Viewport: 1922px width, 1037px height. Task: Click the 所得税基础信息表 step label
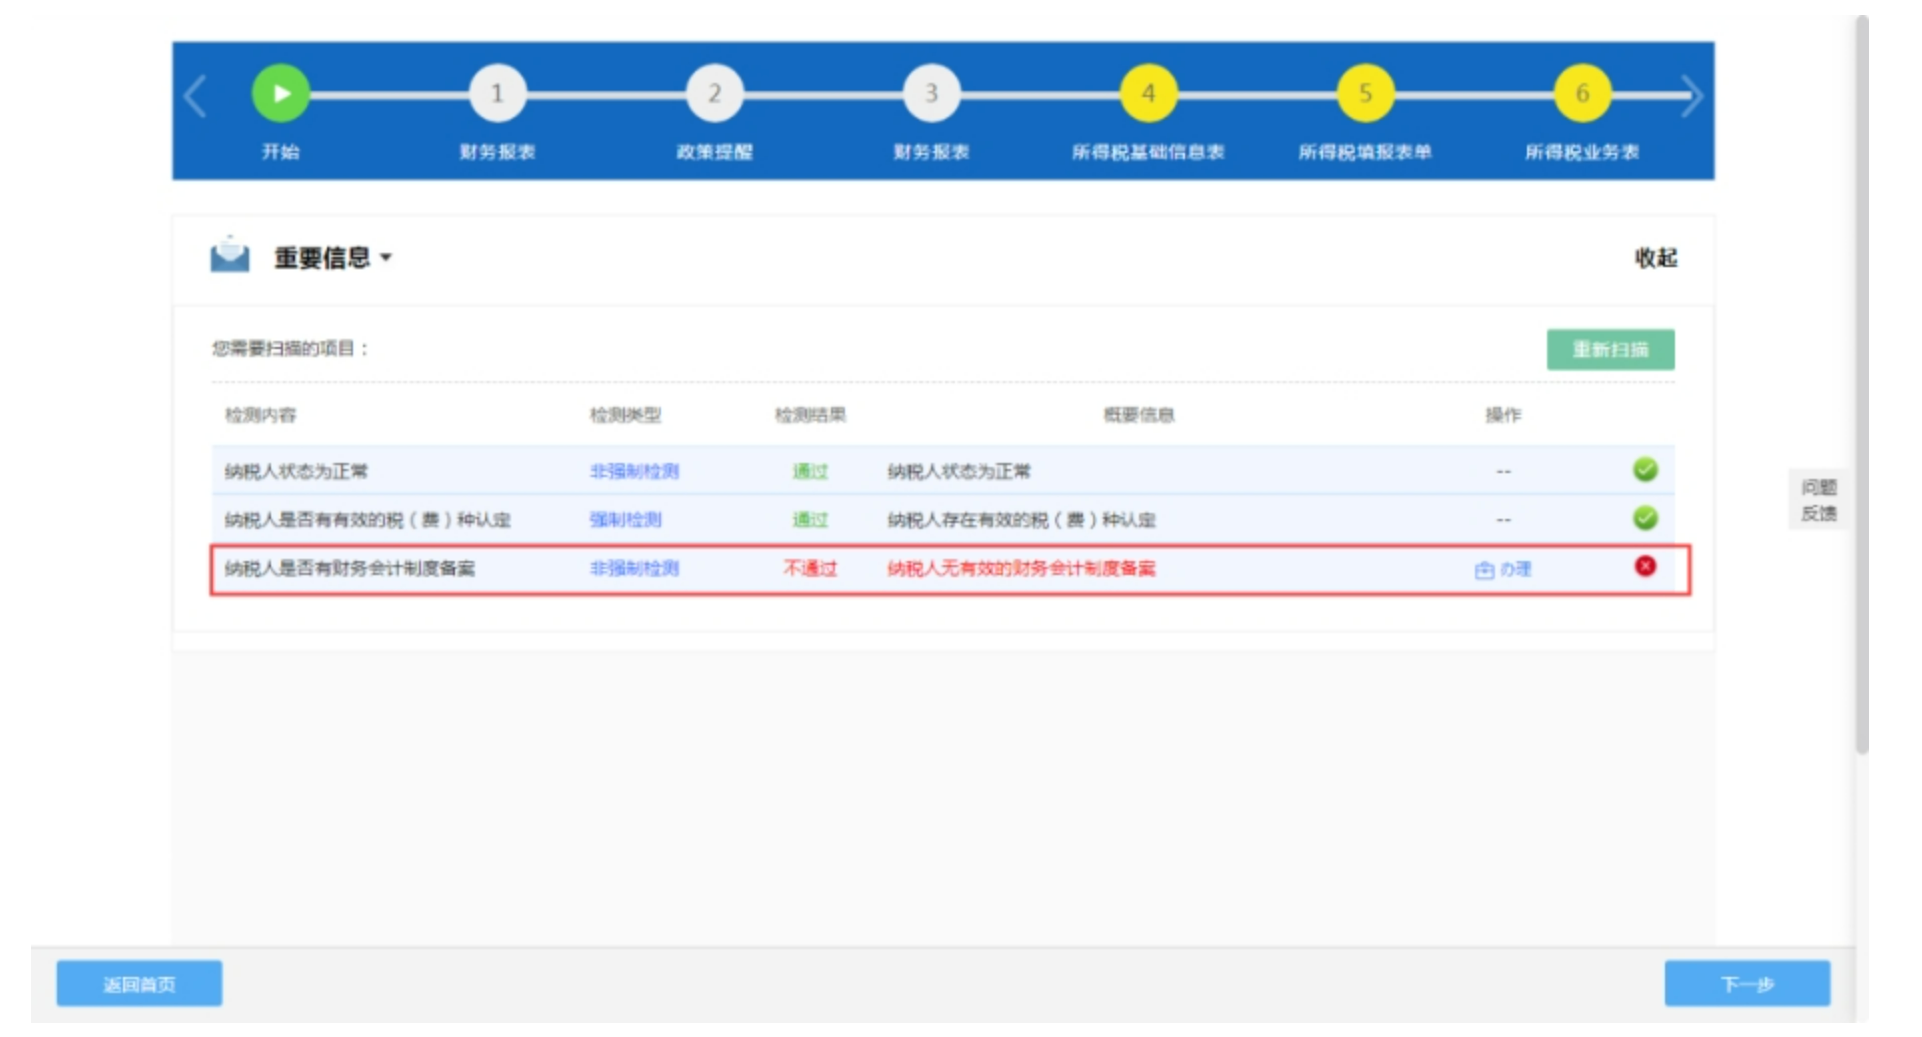1148,152
